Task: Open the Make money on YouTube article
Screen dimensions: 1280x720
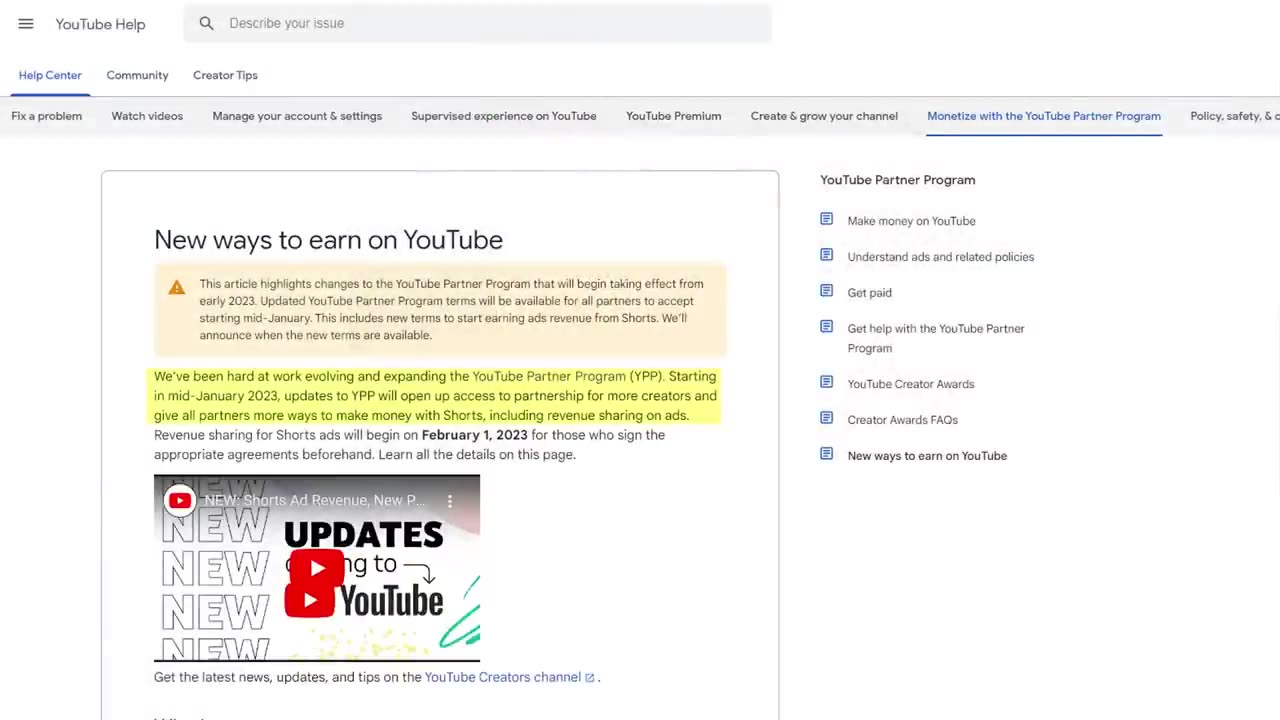Action: click(x=911, y=221)
